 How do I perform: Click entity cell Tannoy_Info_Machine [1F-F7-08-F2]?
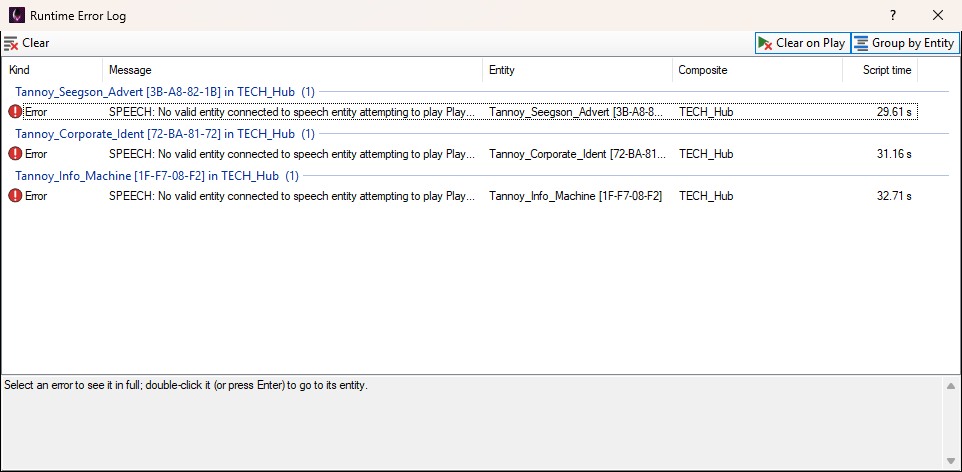click(x=575, y=196)
